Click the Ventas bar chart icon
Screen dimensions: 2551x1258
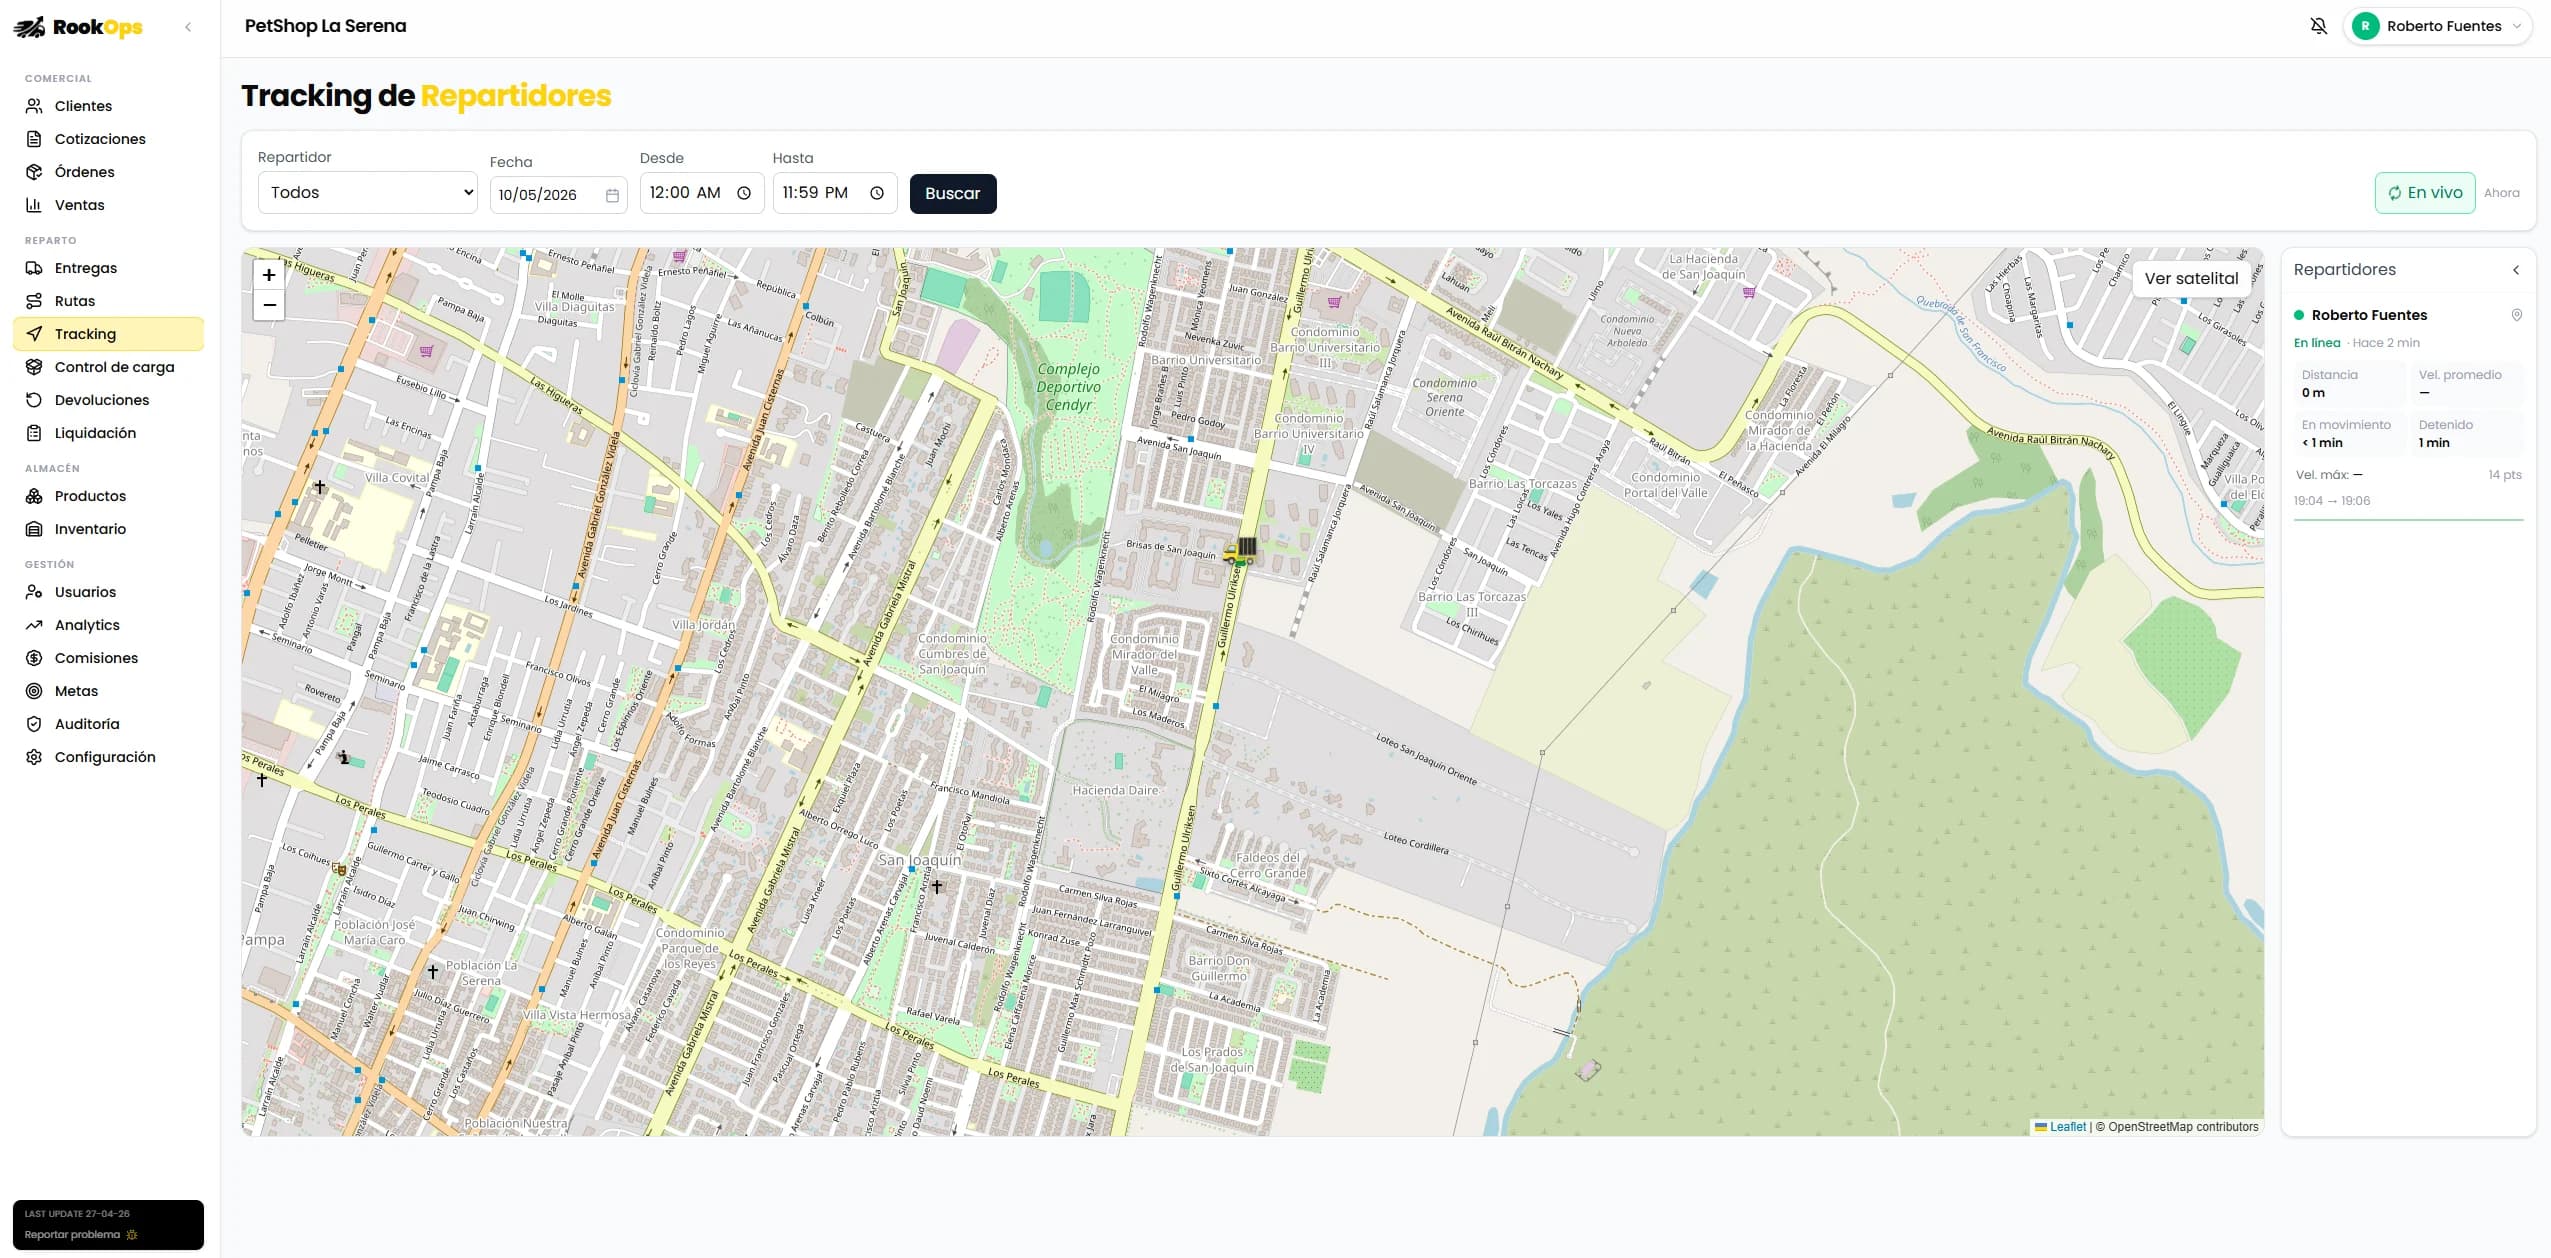[x=34, y=205]
